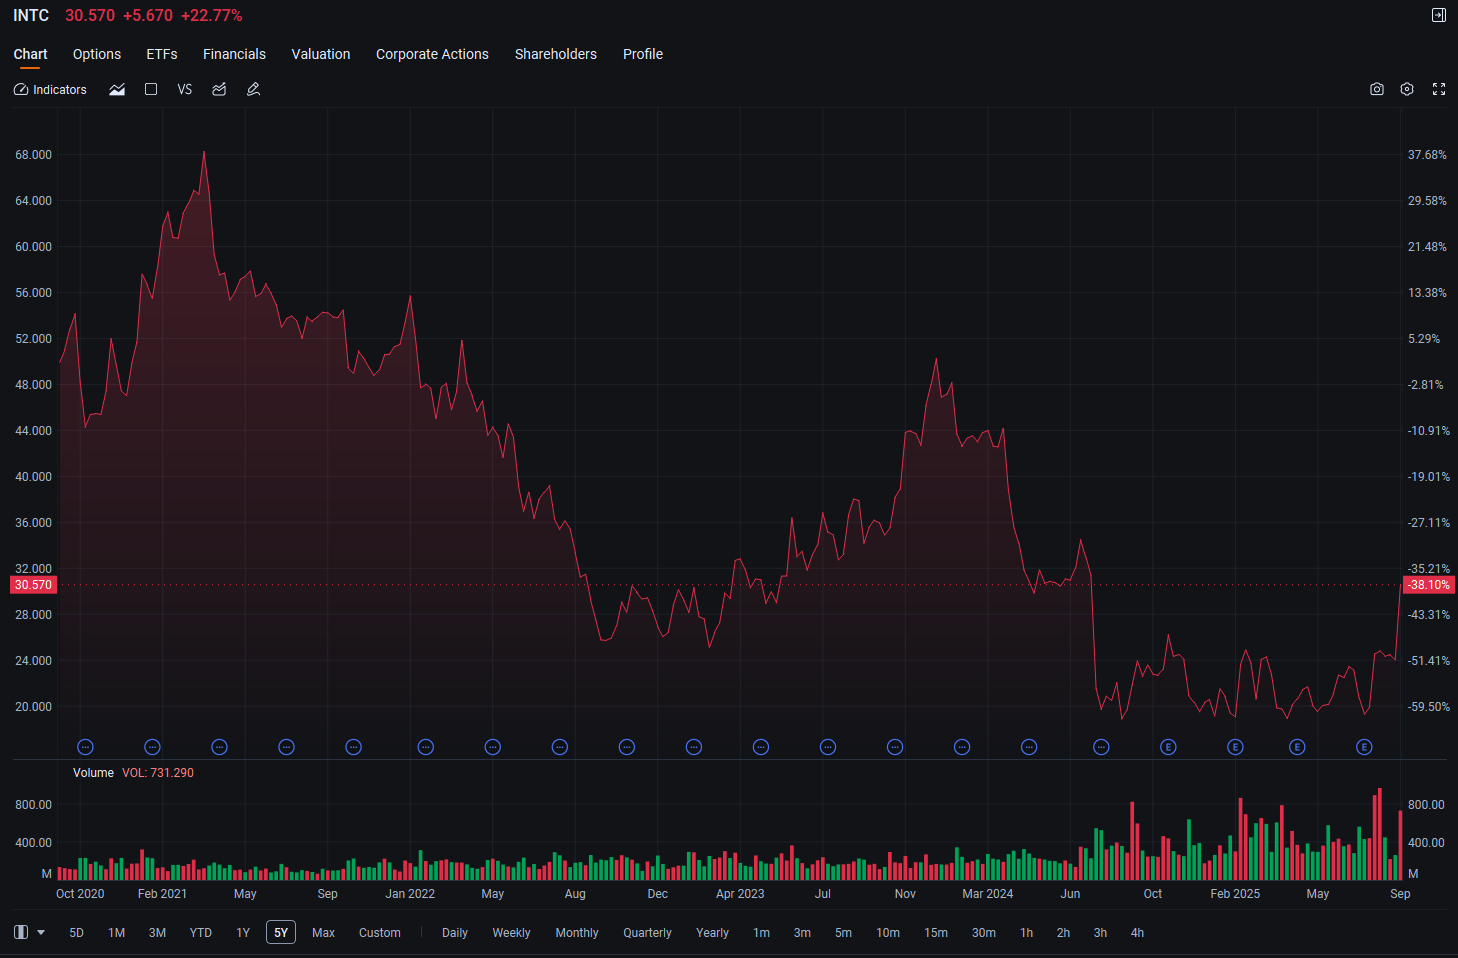Choose the 1h interval
The width and height of the screenshot is (1458, 958).
click(1027, 933)
